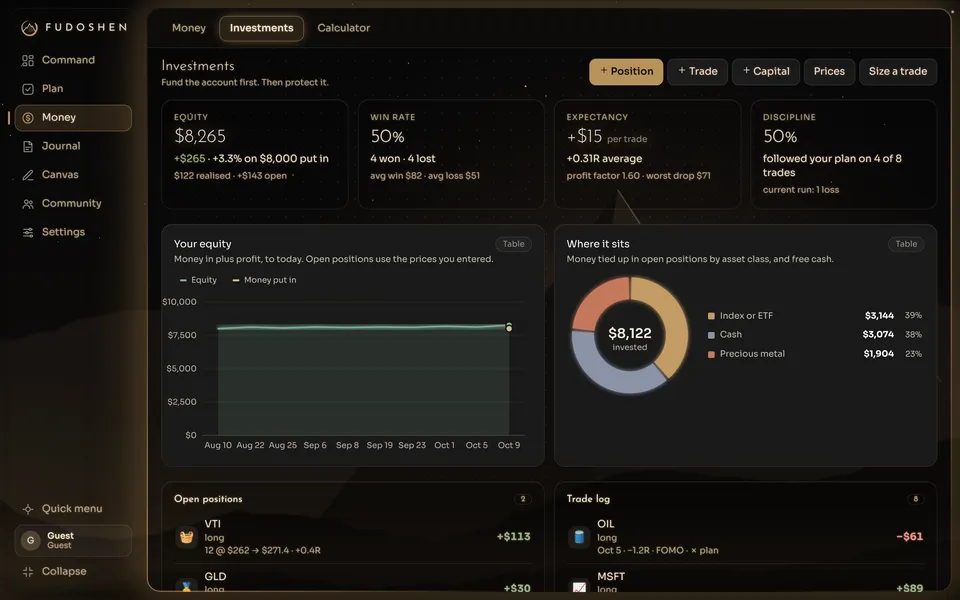Click the OIL trade barrel icon
This screenshot has height=600, width=960.
pos(579,537)
